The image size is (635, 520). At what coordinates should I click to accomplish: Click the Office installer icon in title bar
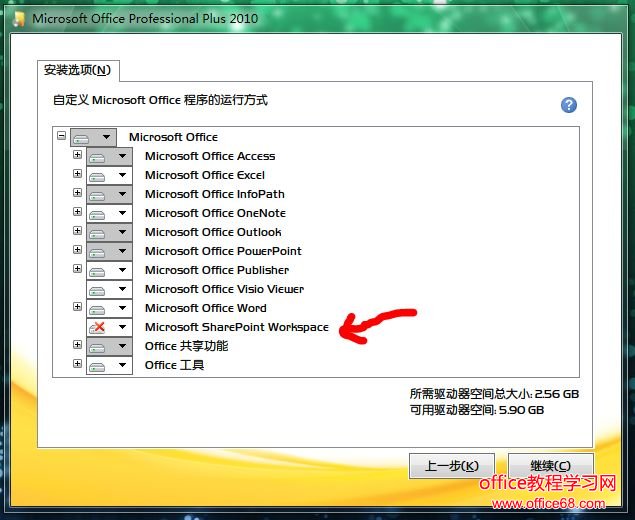click(19, 19)
